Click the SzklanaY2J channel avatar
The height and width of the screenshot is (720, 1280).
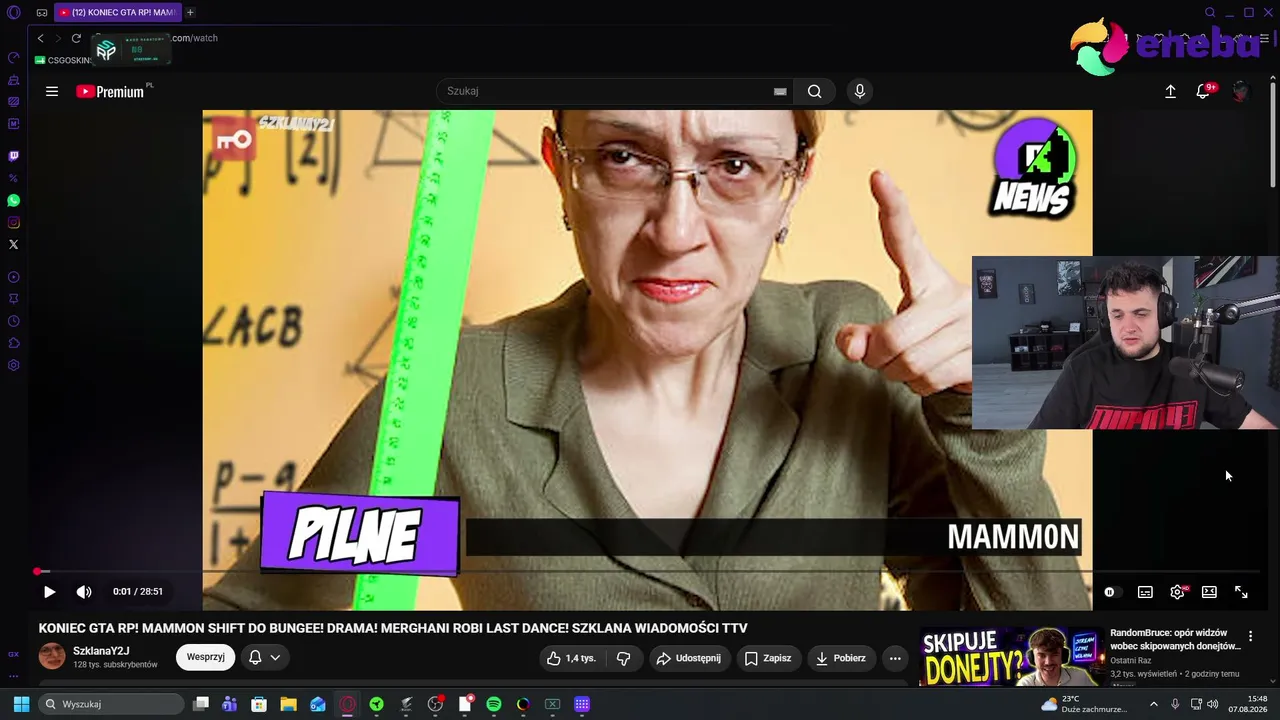(x=52, y=657)
